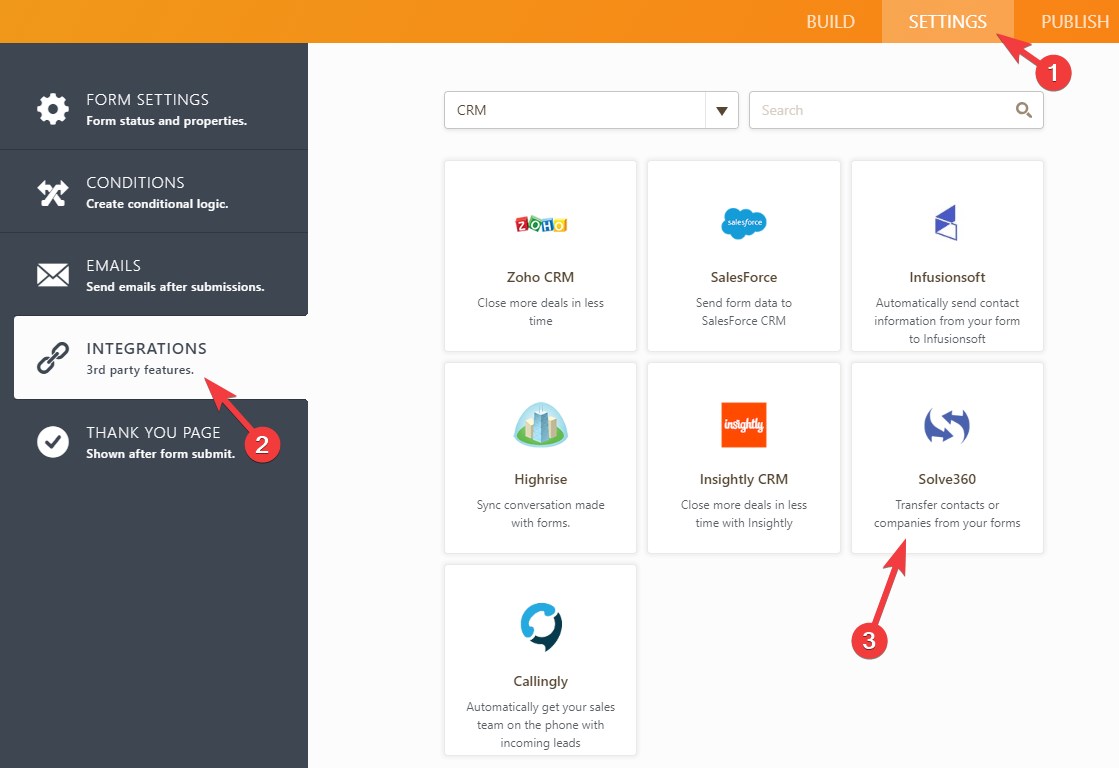This screenshot has height=768, width=1119.
Task: Select the Highrise title
Action: [540, 479]
